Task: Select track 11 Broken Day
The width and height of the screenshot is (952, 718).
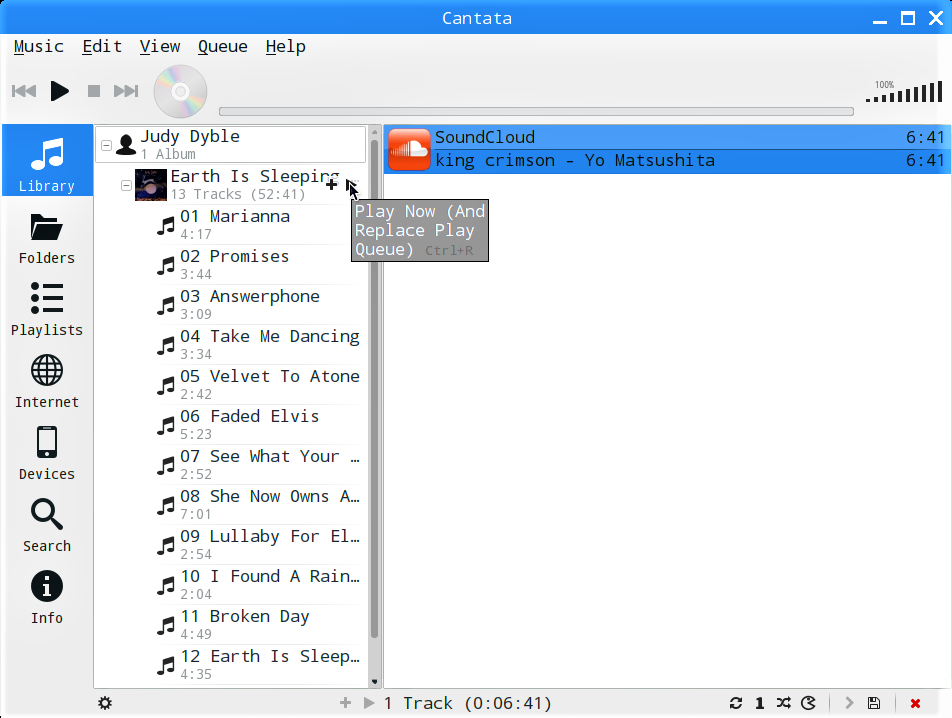Action: (259, 625)
